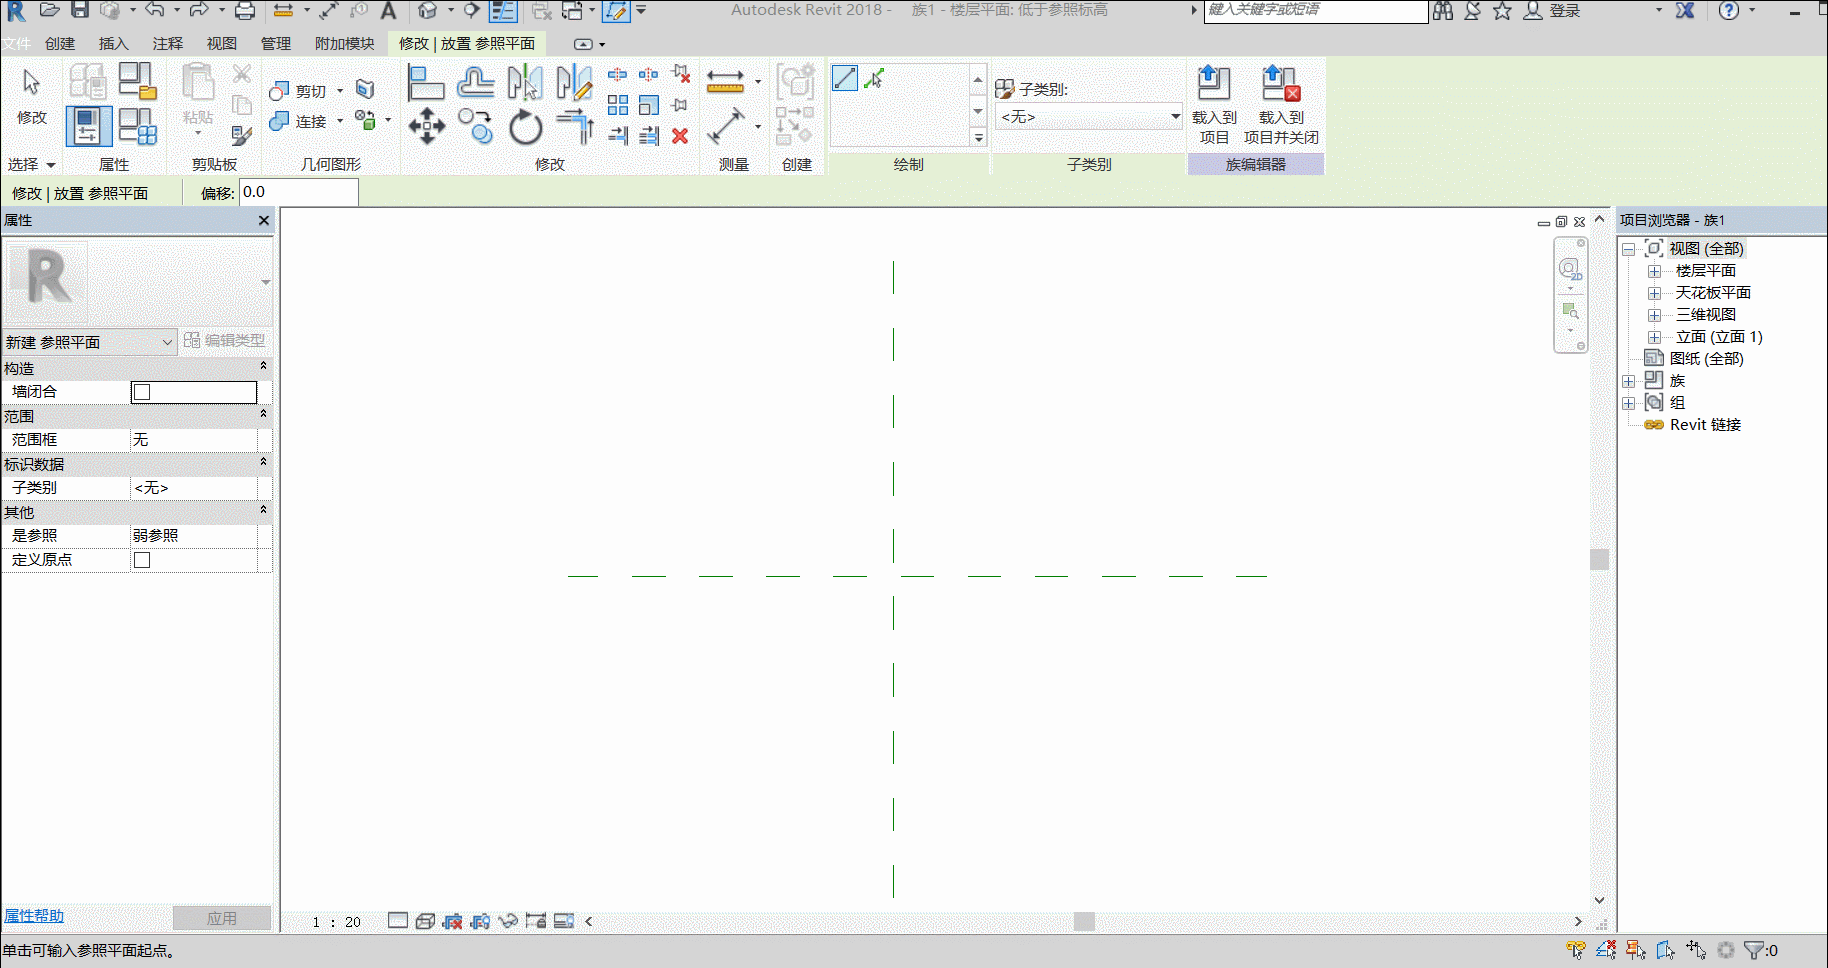Expand the 楼层平面 tree node

click(1654, 271)
